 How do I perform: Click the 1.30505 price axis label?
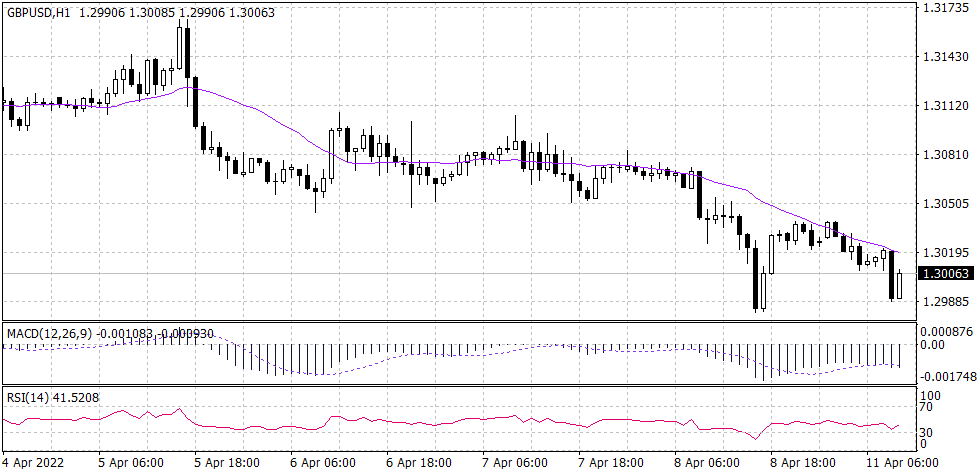pyautogui.click(x=944, y=203)
